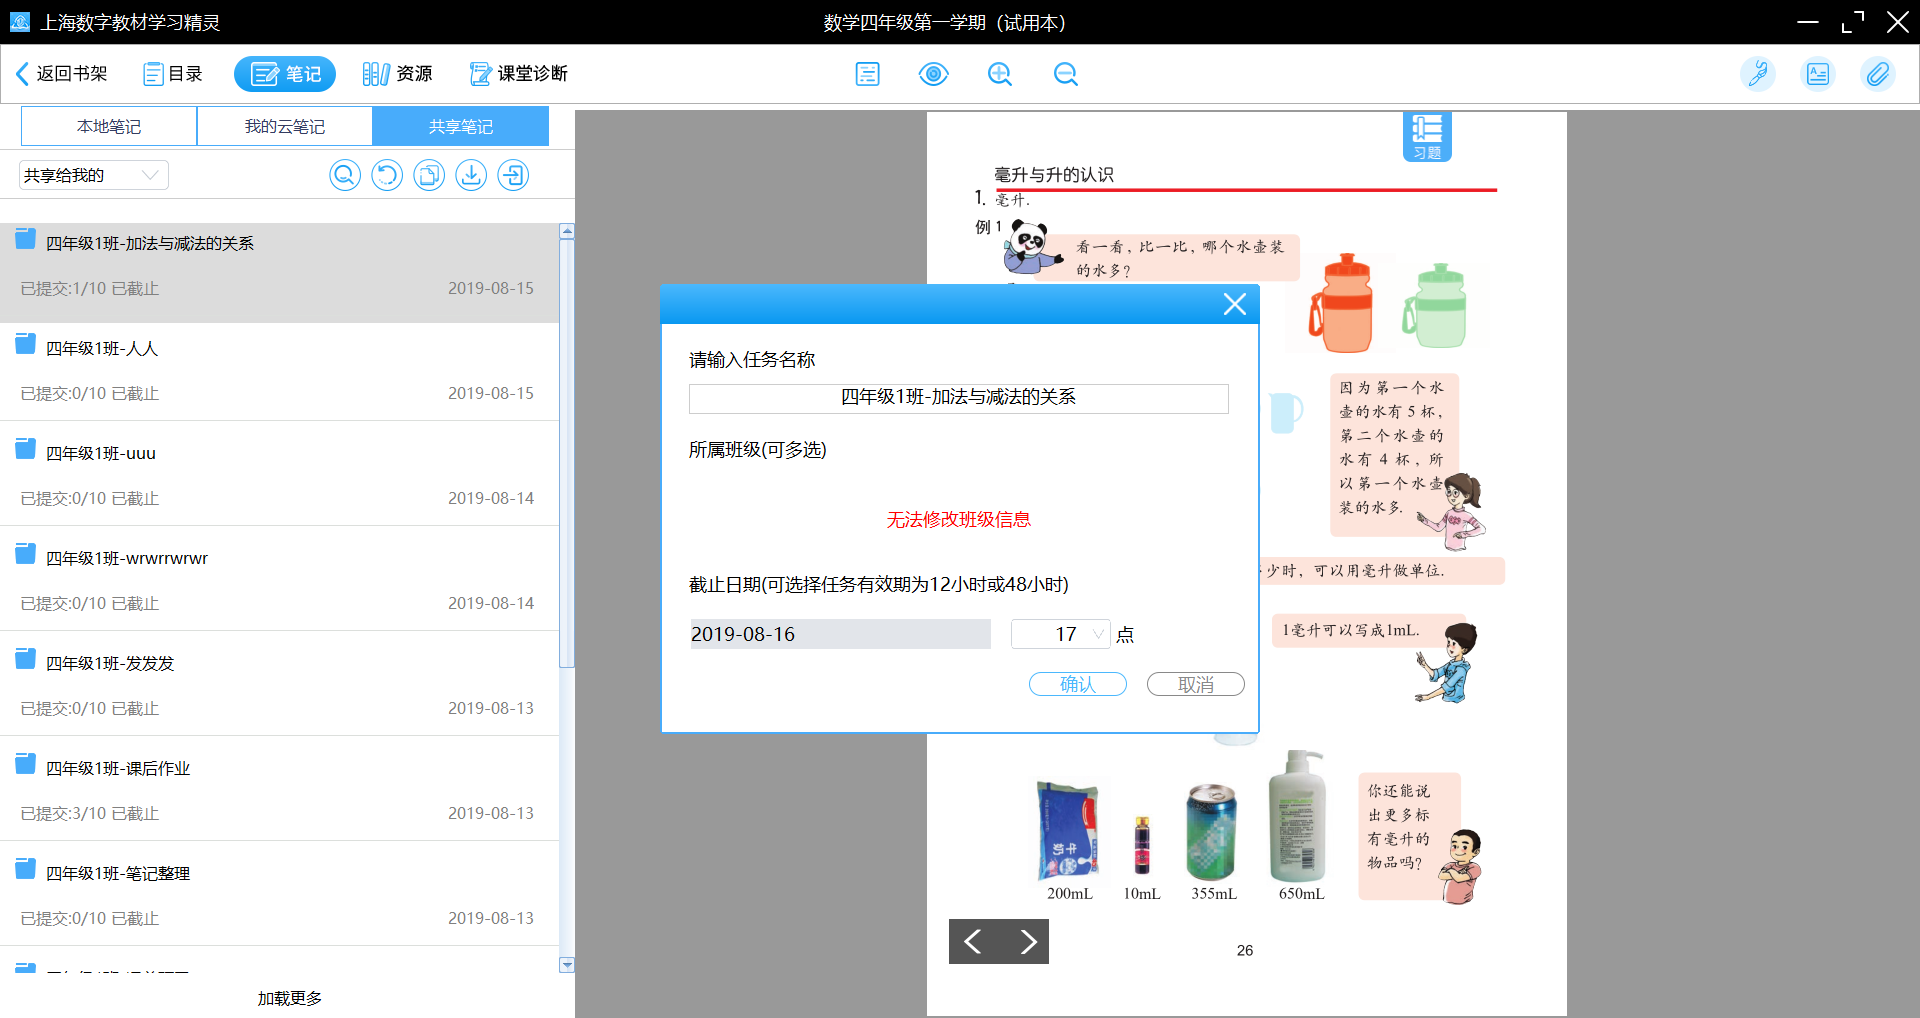Open the hour dropdown showing 17

click(1060, 634)
